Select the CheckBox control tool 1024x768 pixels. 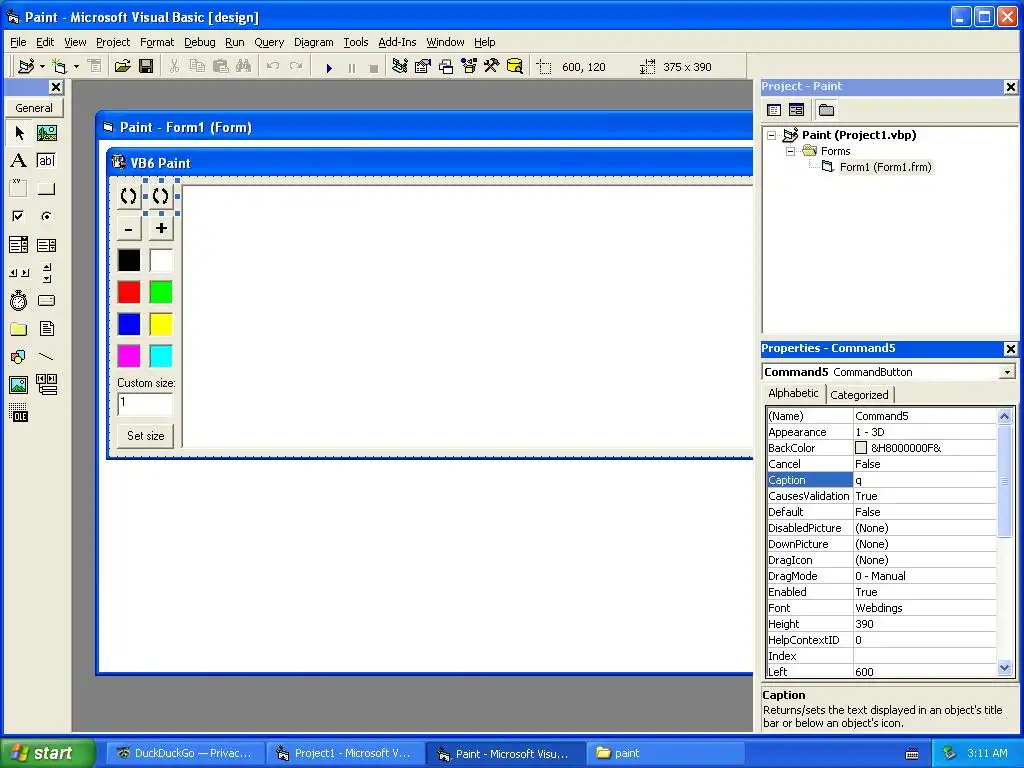[x=19, y=216]
